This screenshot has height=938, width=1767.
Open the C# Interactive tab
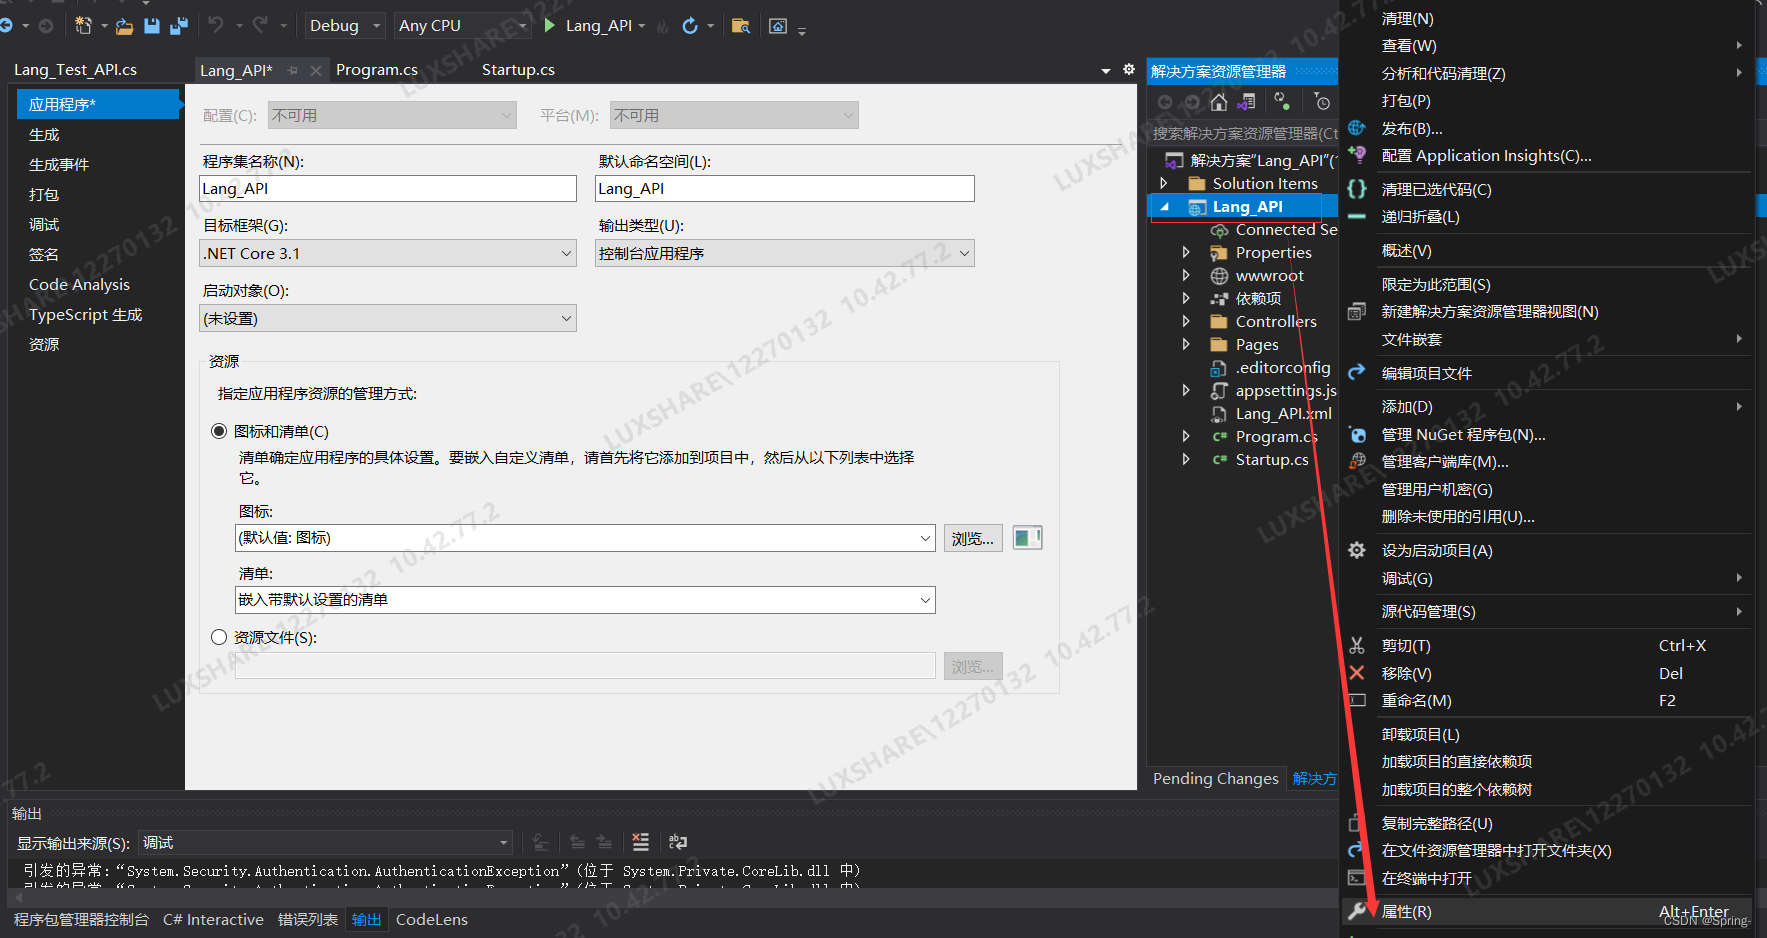click(x=213, y=919)
